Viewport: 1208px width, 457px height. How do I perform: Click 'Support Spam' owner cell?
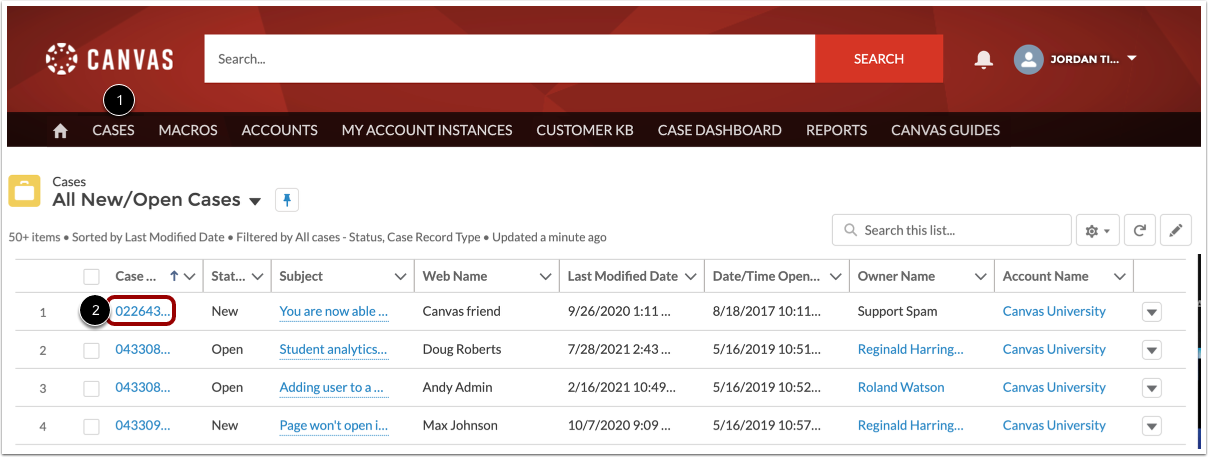(898, 311)
